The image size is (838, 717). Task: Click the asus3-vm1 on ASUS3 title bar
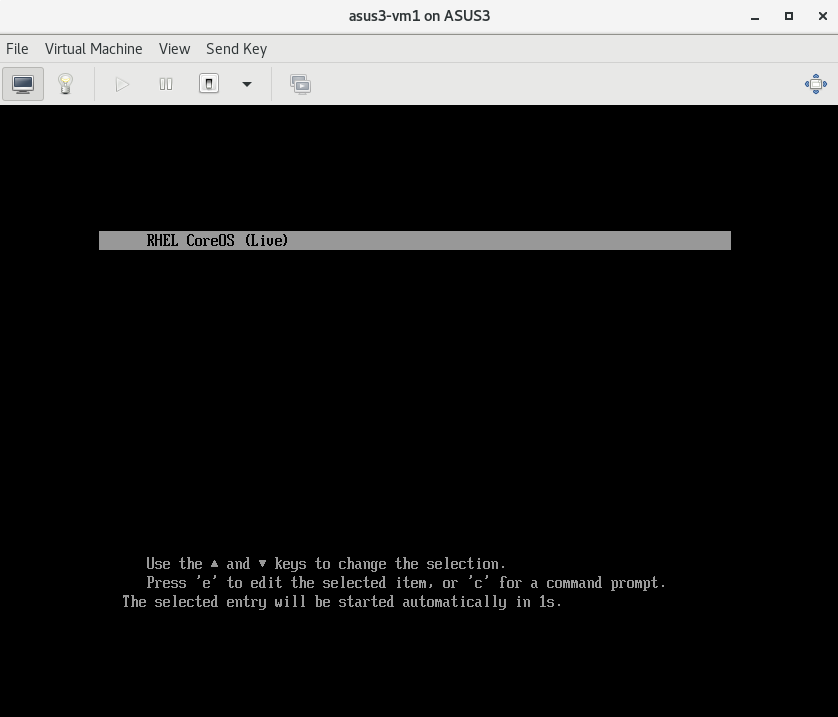point(419,15)
